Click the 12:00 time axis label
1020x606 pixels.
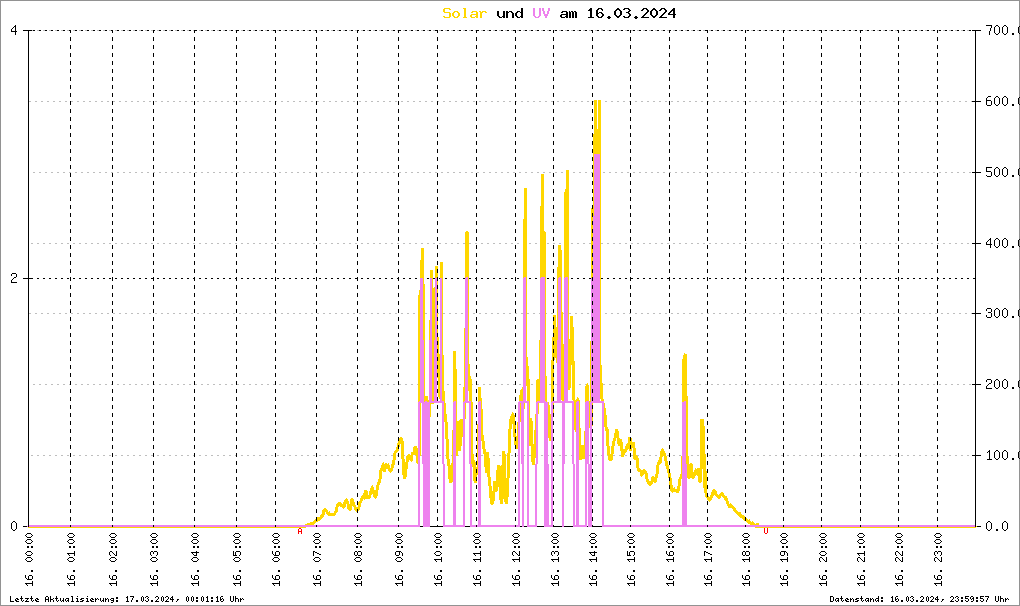[x=517, y=559]
